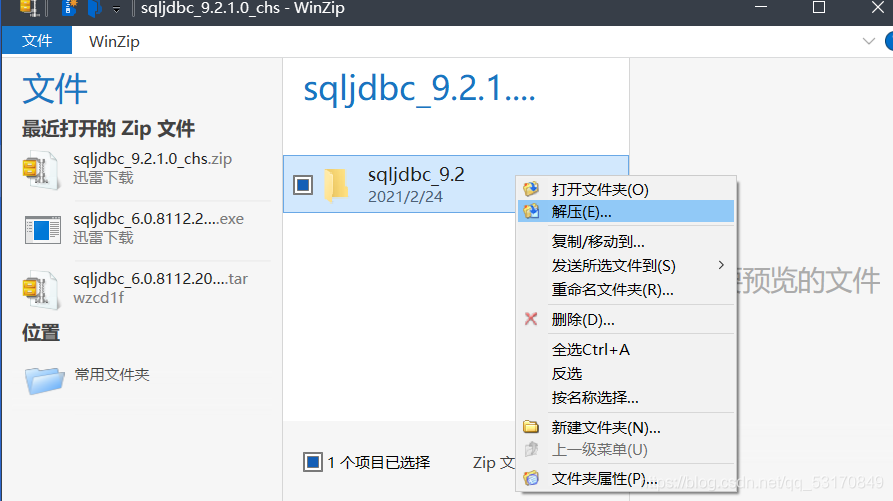Click the zip icon beside sqljdbc_9.2.1.0_chs.zip

tap(40, 170)
